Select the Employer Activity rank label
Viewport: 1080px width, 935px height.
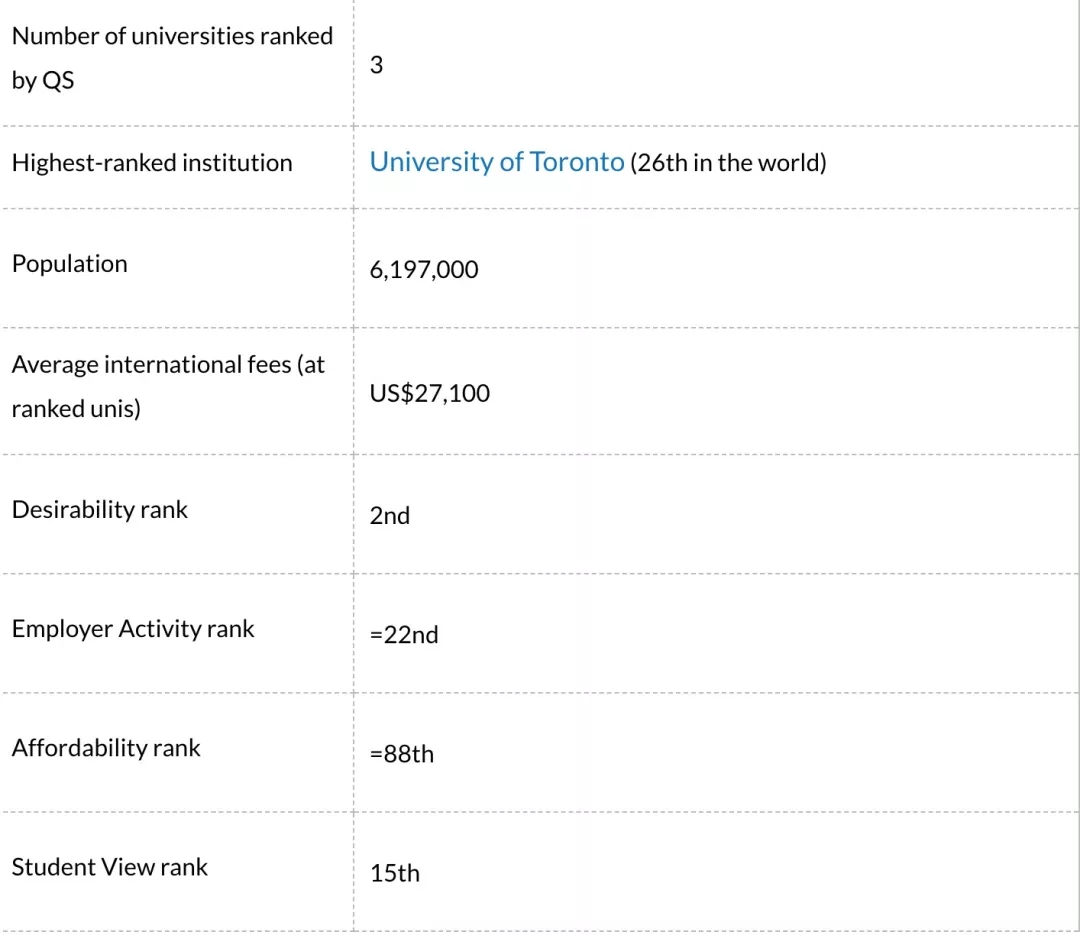[133, 628]
